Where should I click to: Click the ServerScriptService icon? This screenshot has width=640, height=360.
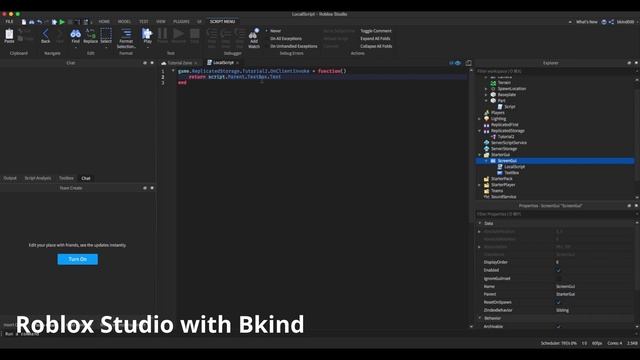tap(487, 142)
